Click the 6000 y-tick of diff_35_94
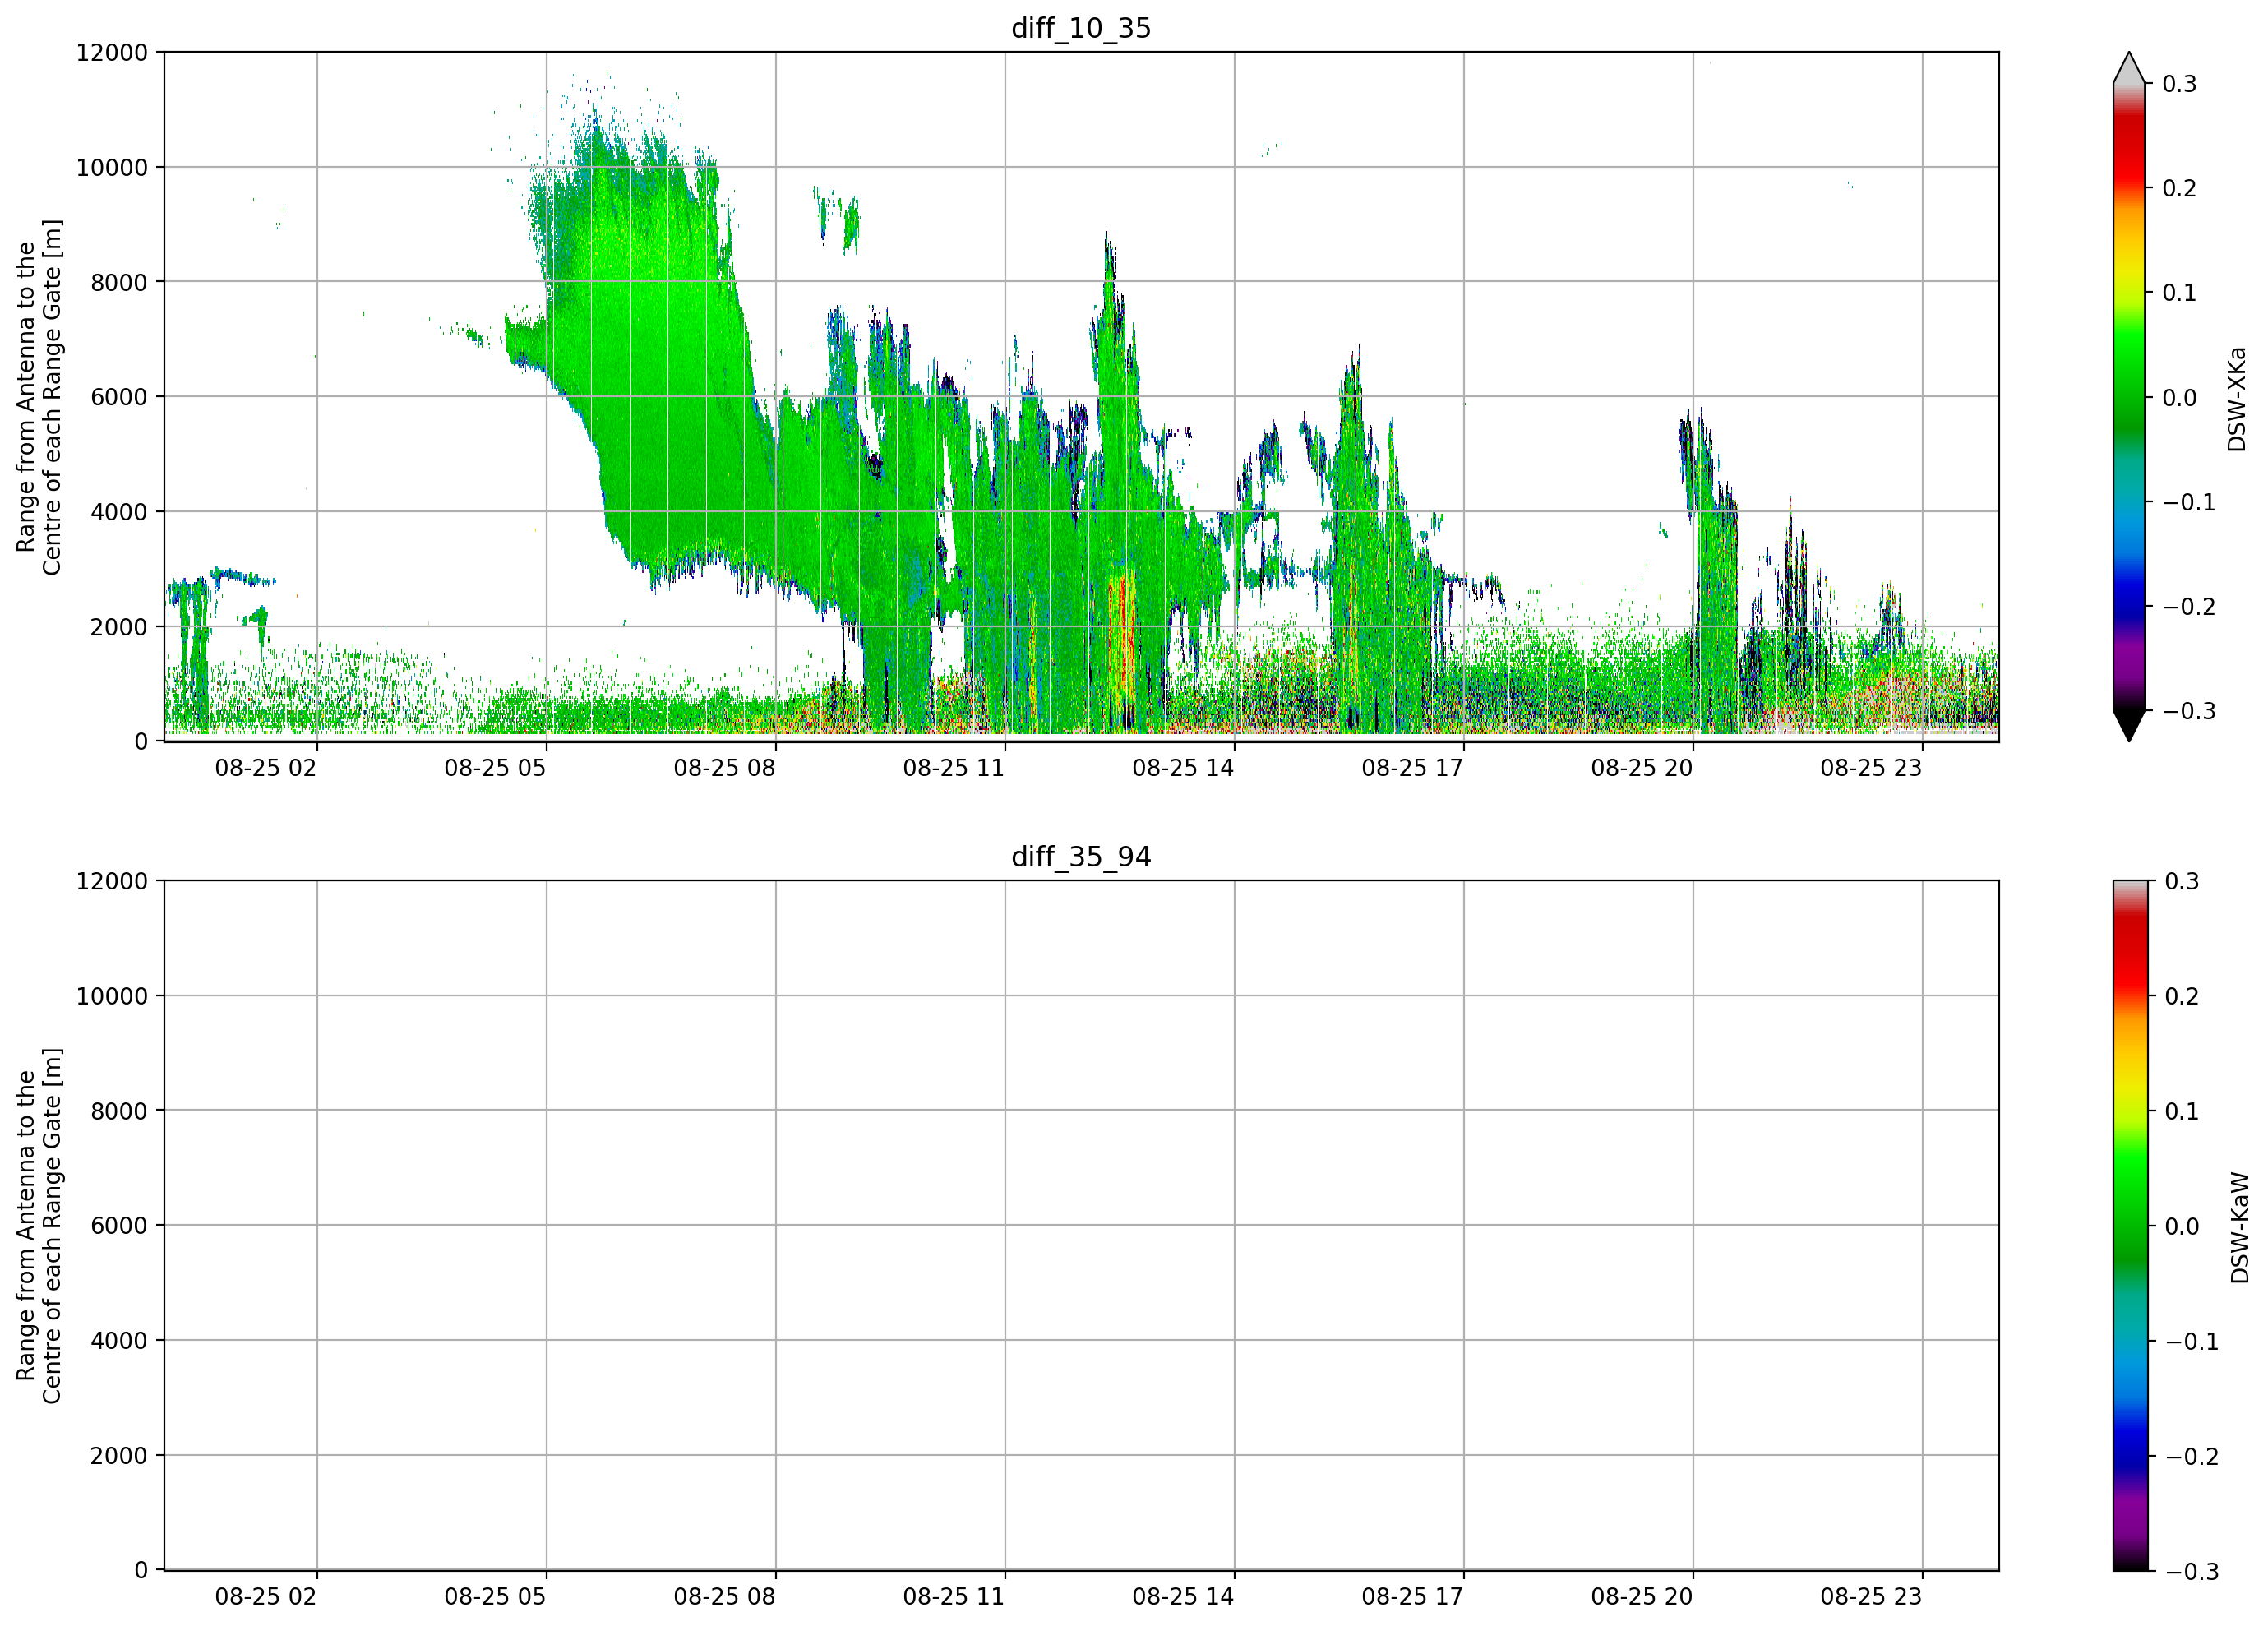Screen dimensions: 2268x1626 [119, 1226]
